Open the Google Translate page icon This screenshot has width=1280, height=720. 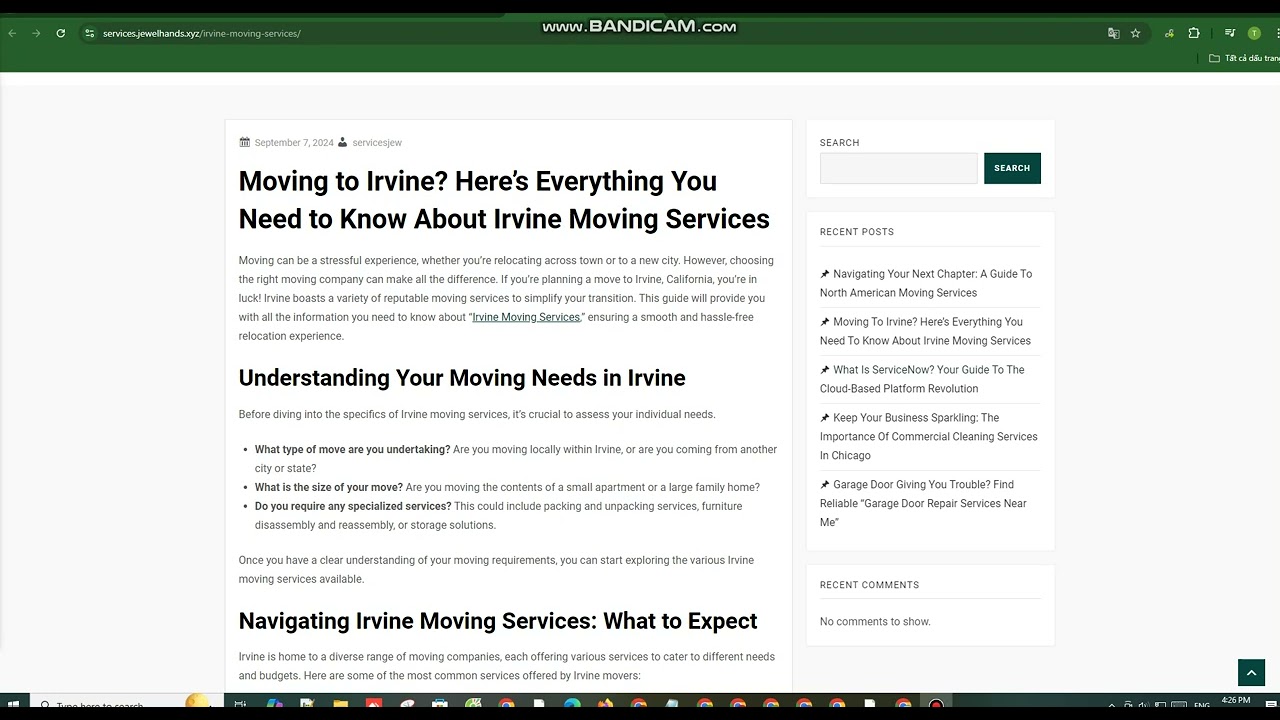[1113, 33]
